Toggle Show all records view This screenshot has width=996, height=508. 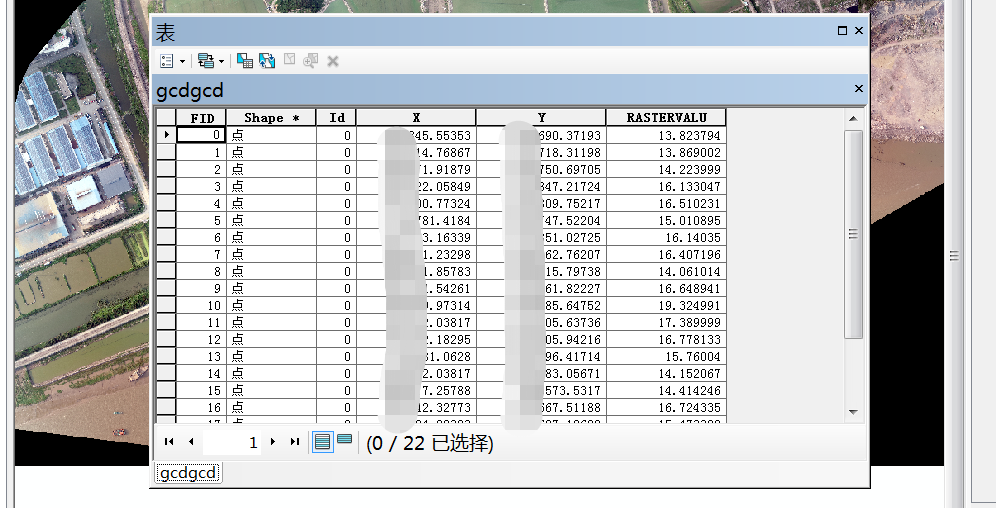click(x=322, y=441)
